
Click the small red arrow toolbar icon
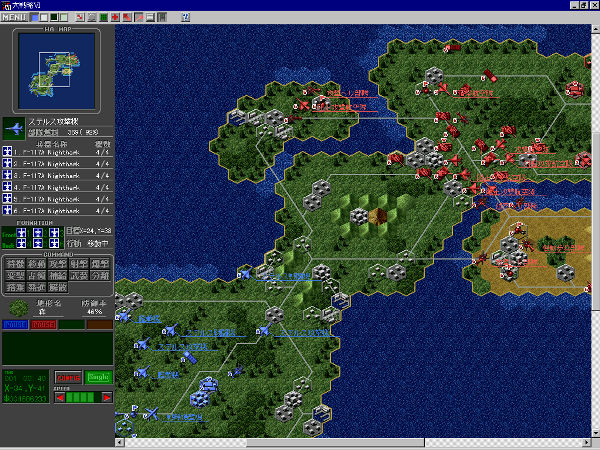pyautogui.click(x=126, y=18)
